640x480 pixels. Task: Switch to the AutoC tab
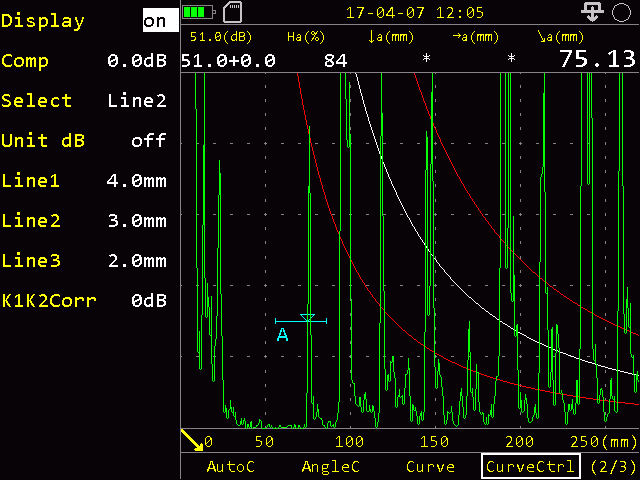[x=231, y=467]
